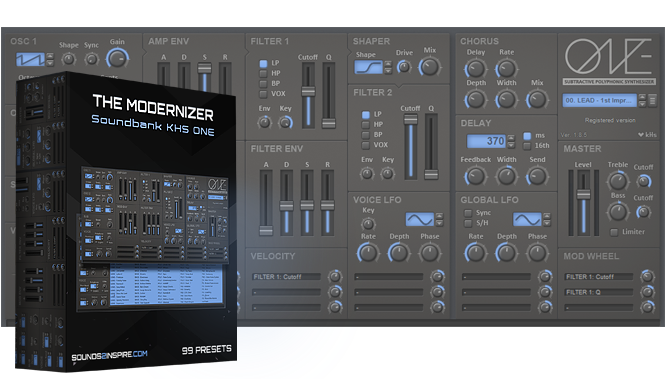Click the Shaper Mix knob
666x379 pixels.
[x=429, y=67]
